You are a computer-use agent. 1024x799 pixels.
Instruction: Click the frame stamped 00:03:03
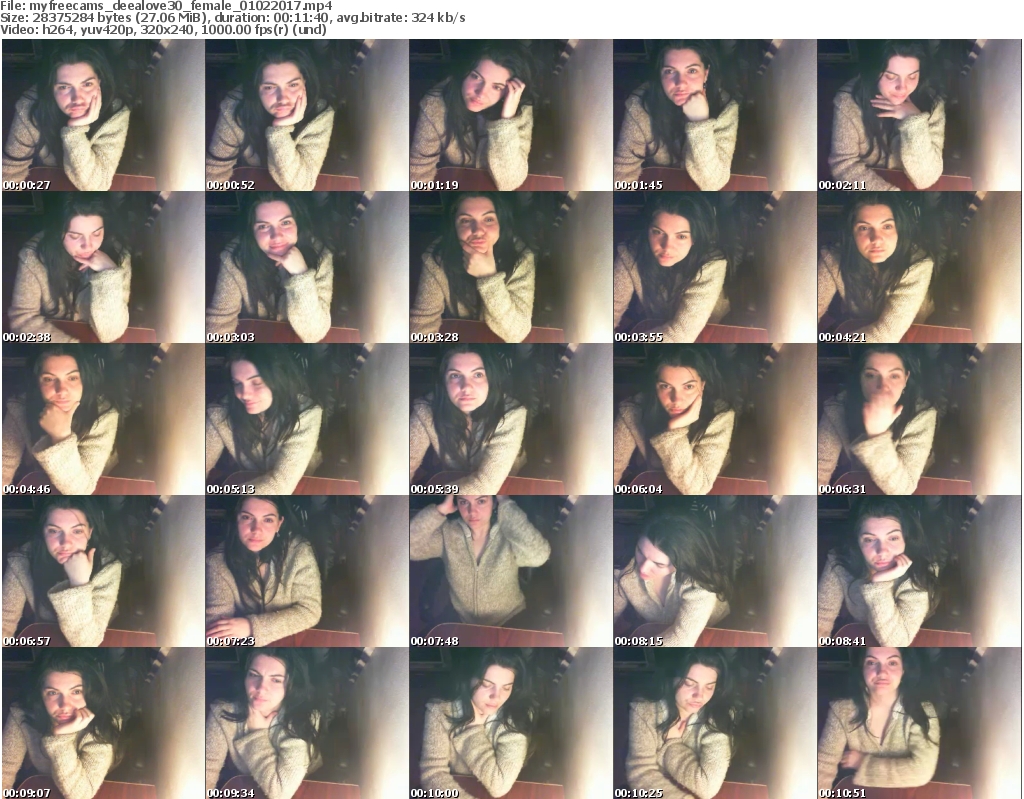pos(307,267)
